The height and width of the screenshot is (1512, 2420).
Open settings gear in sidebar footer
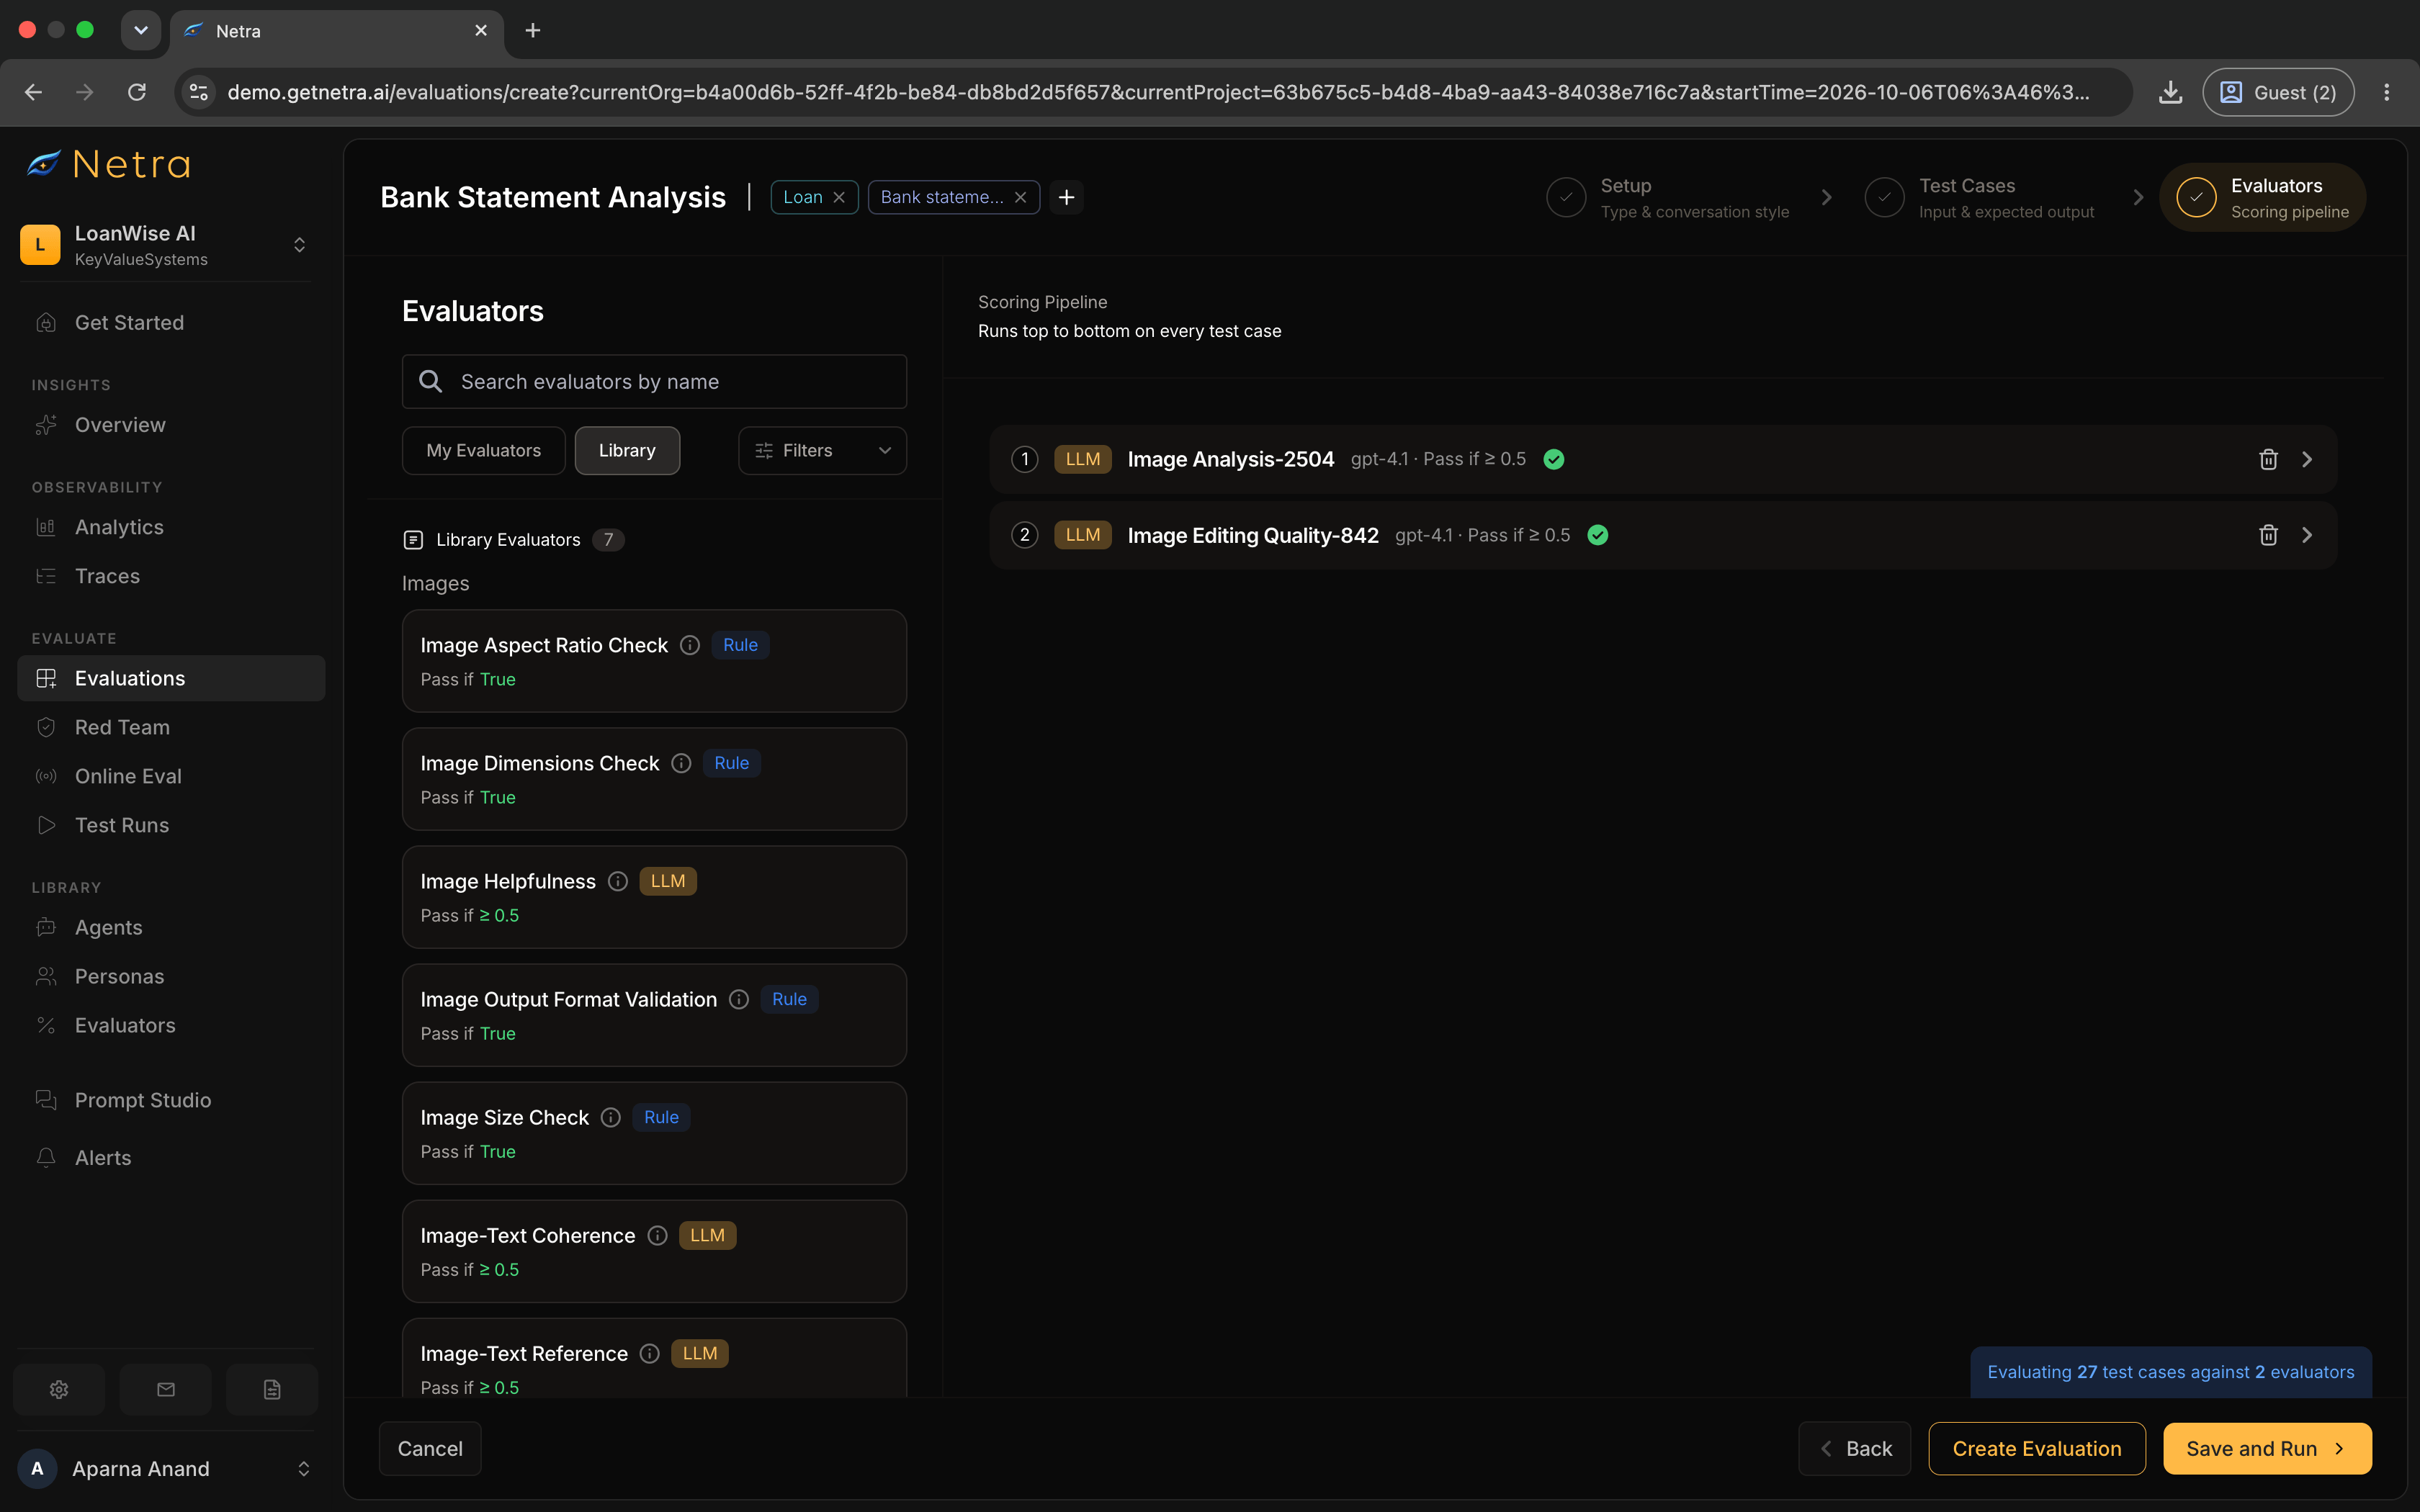pos(59,1389)
